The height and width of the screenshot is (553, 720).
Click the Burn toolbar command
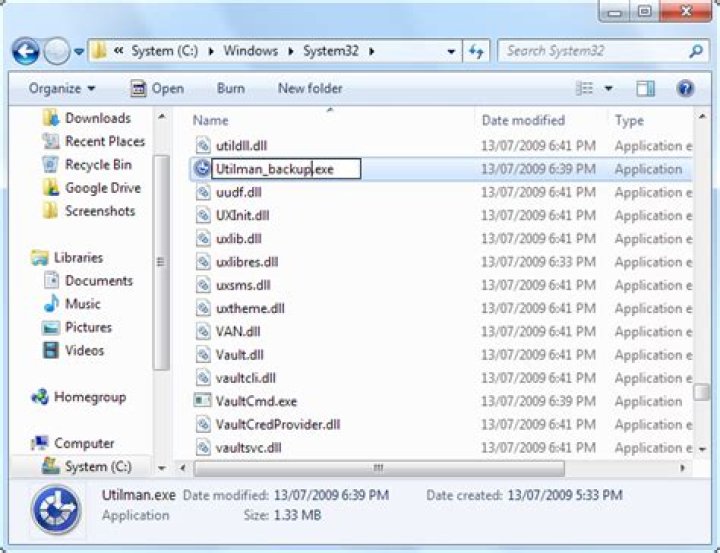231,88
